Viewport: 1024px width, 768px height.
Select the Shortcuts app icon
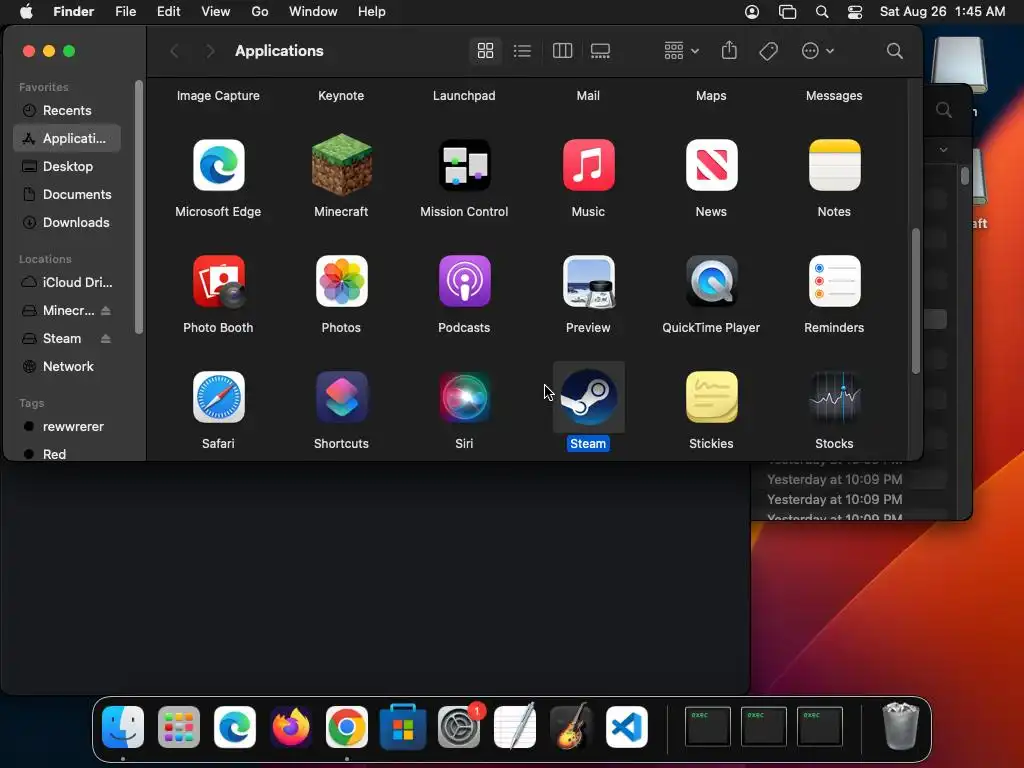click(x=342, y=397)
